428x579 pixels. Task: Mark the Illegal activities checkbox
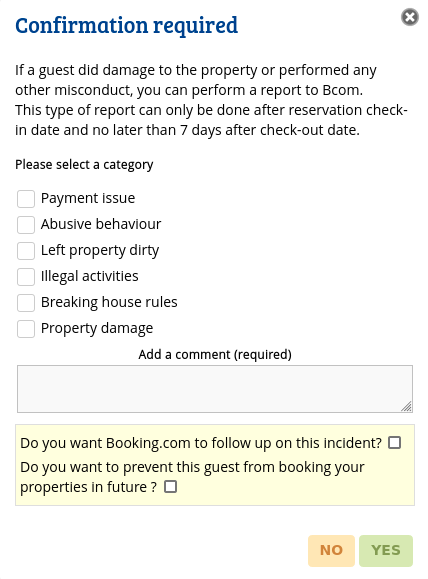[26, 277]
